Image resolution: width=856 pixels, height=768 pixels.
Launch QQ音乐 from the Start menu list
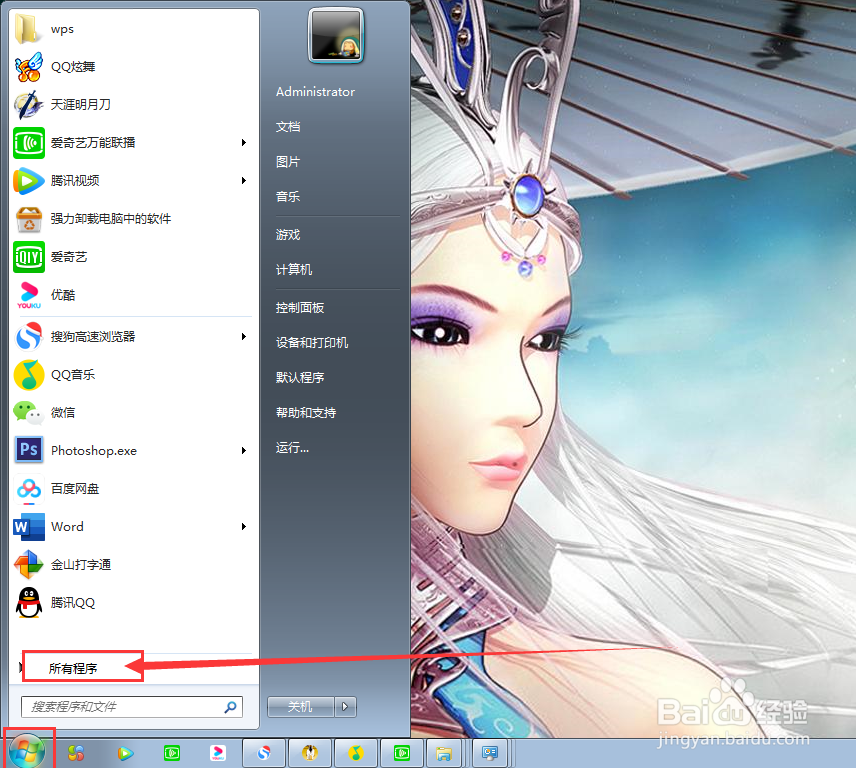[132, 374]
